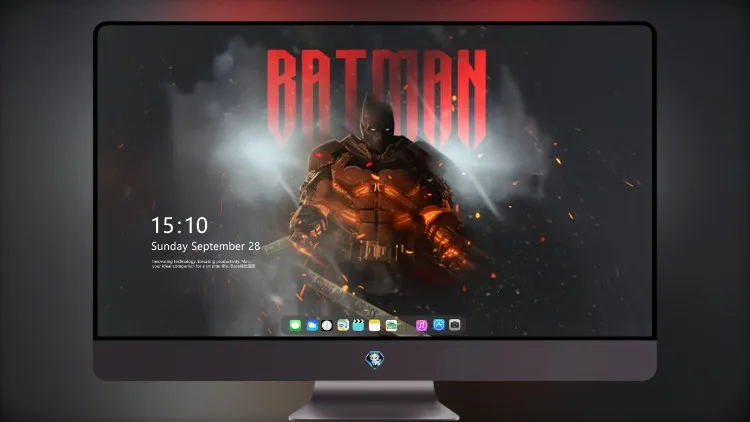This screenshot has width=750, height=422.
Task: Open the yellow Notes app in the dock
Action: pyautogui.click(x=375, y=325)
